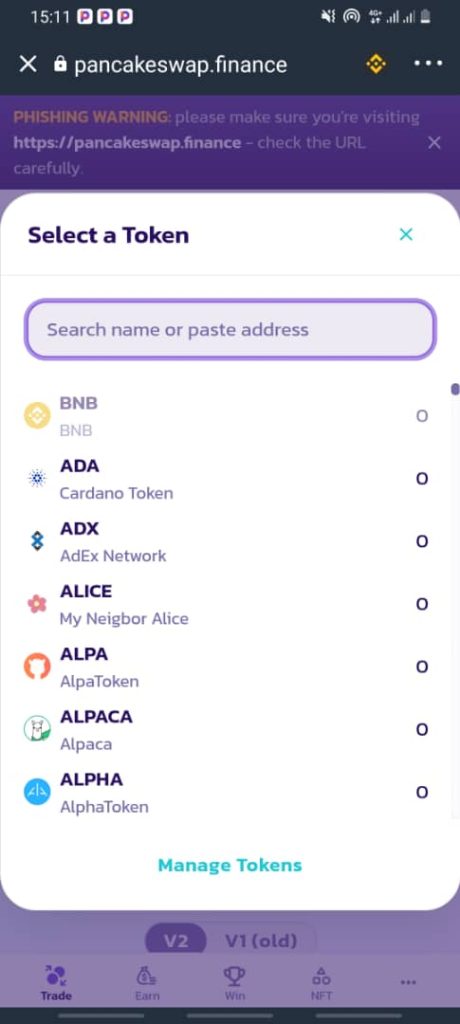
Task: Open the NFT section
Action: point(321,984)
